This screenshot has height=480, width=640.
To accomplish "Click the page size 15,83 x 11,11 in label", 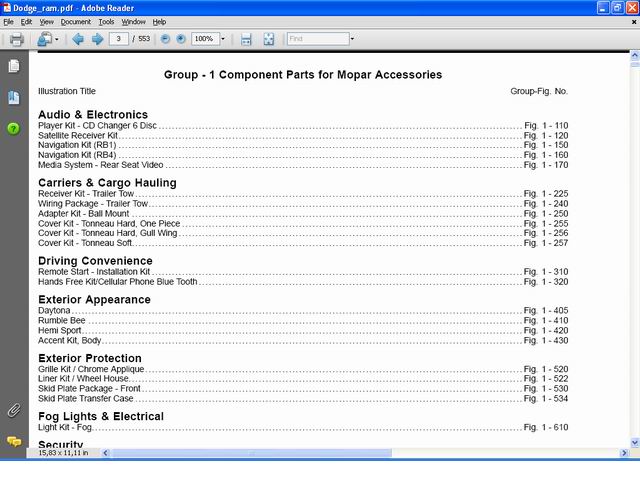I will click(63, 453).
